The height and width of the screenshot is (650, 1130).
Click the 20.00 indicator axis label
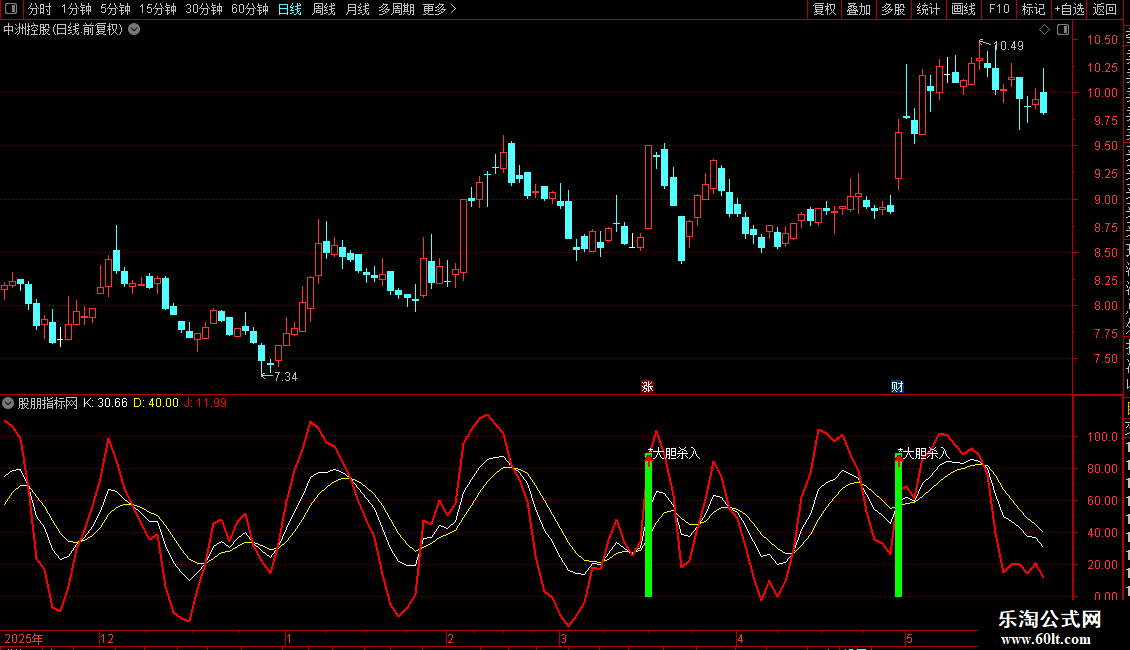(x=1103, y=565)
